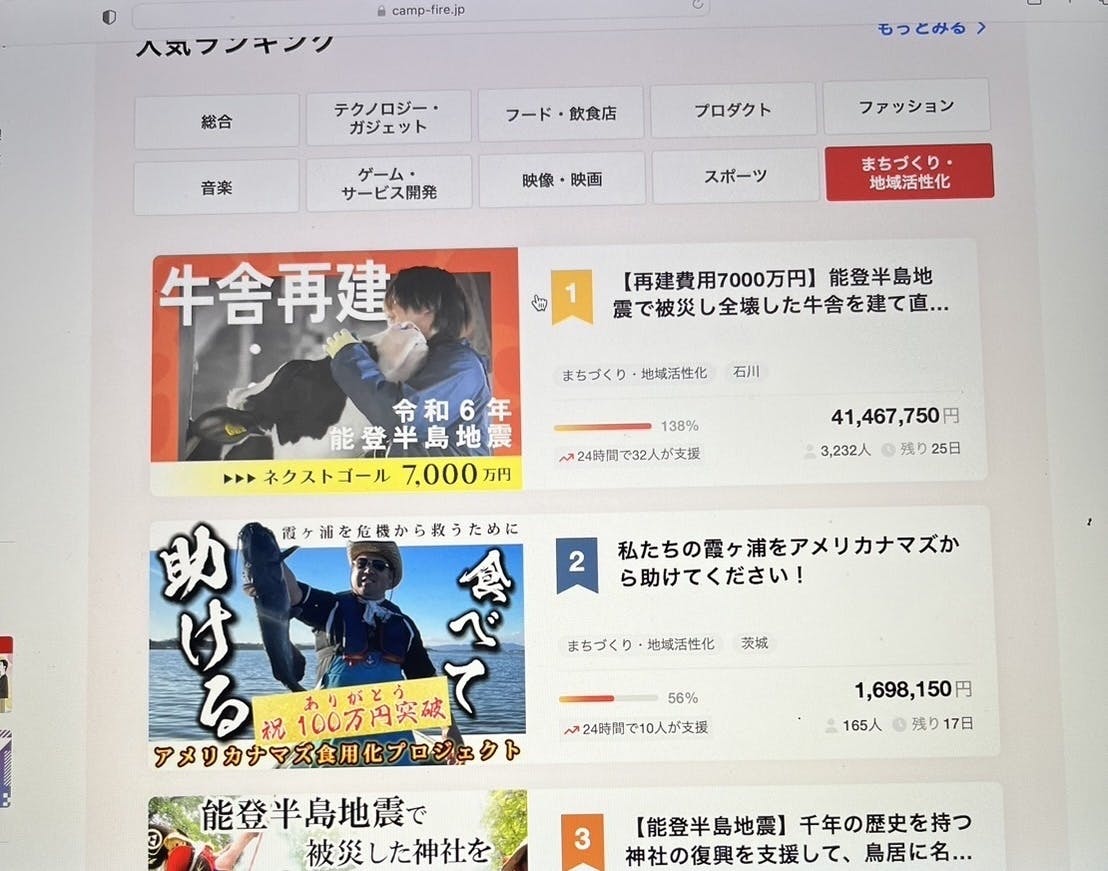Select the 音楽 category tab
This screenshot has height=871, width=1108.
216,187
